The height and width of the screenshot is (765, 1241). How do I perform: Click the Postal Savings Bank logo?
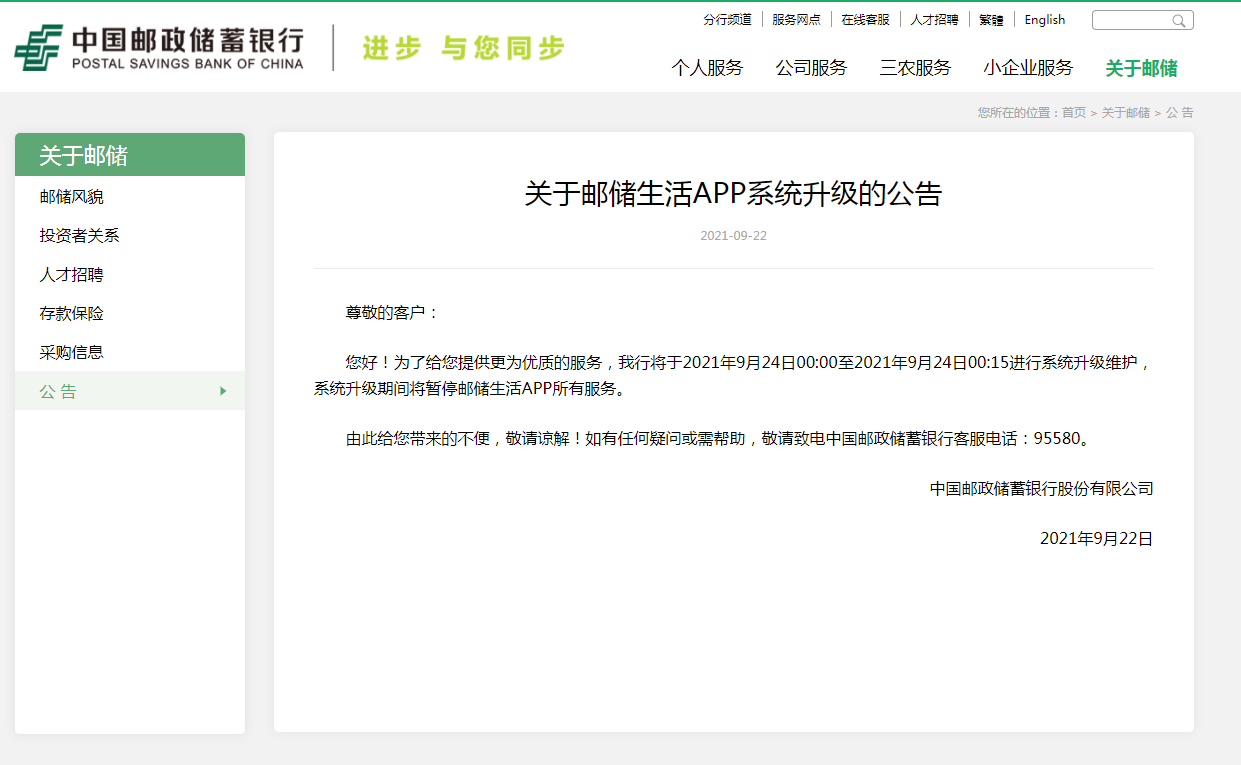coord(158,47)
